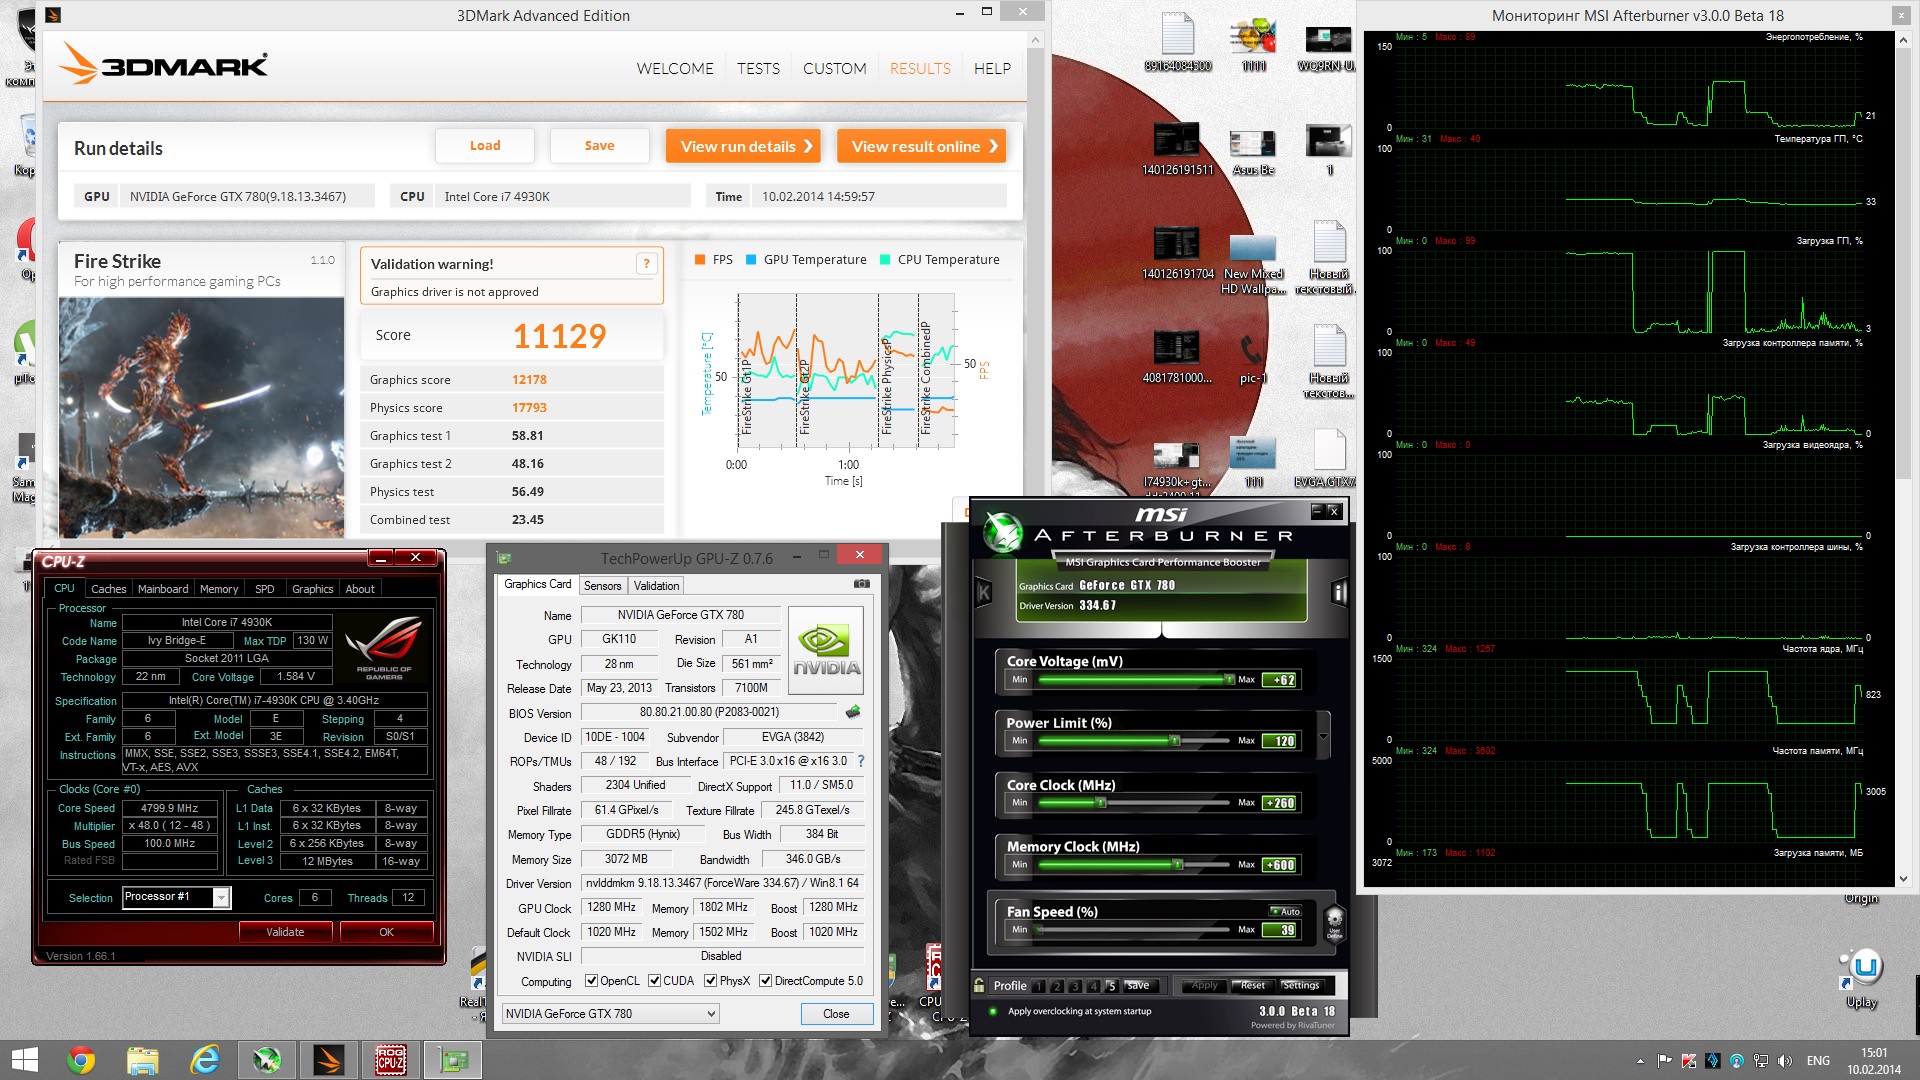Image resolution: width=1920 pixels, height=1080 pixels.
Task: Toggle the OpenCL checkbox in GPU-Z
Action: coord(591,981)
